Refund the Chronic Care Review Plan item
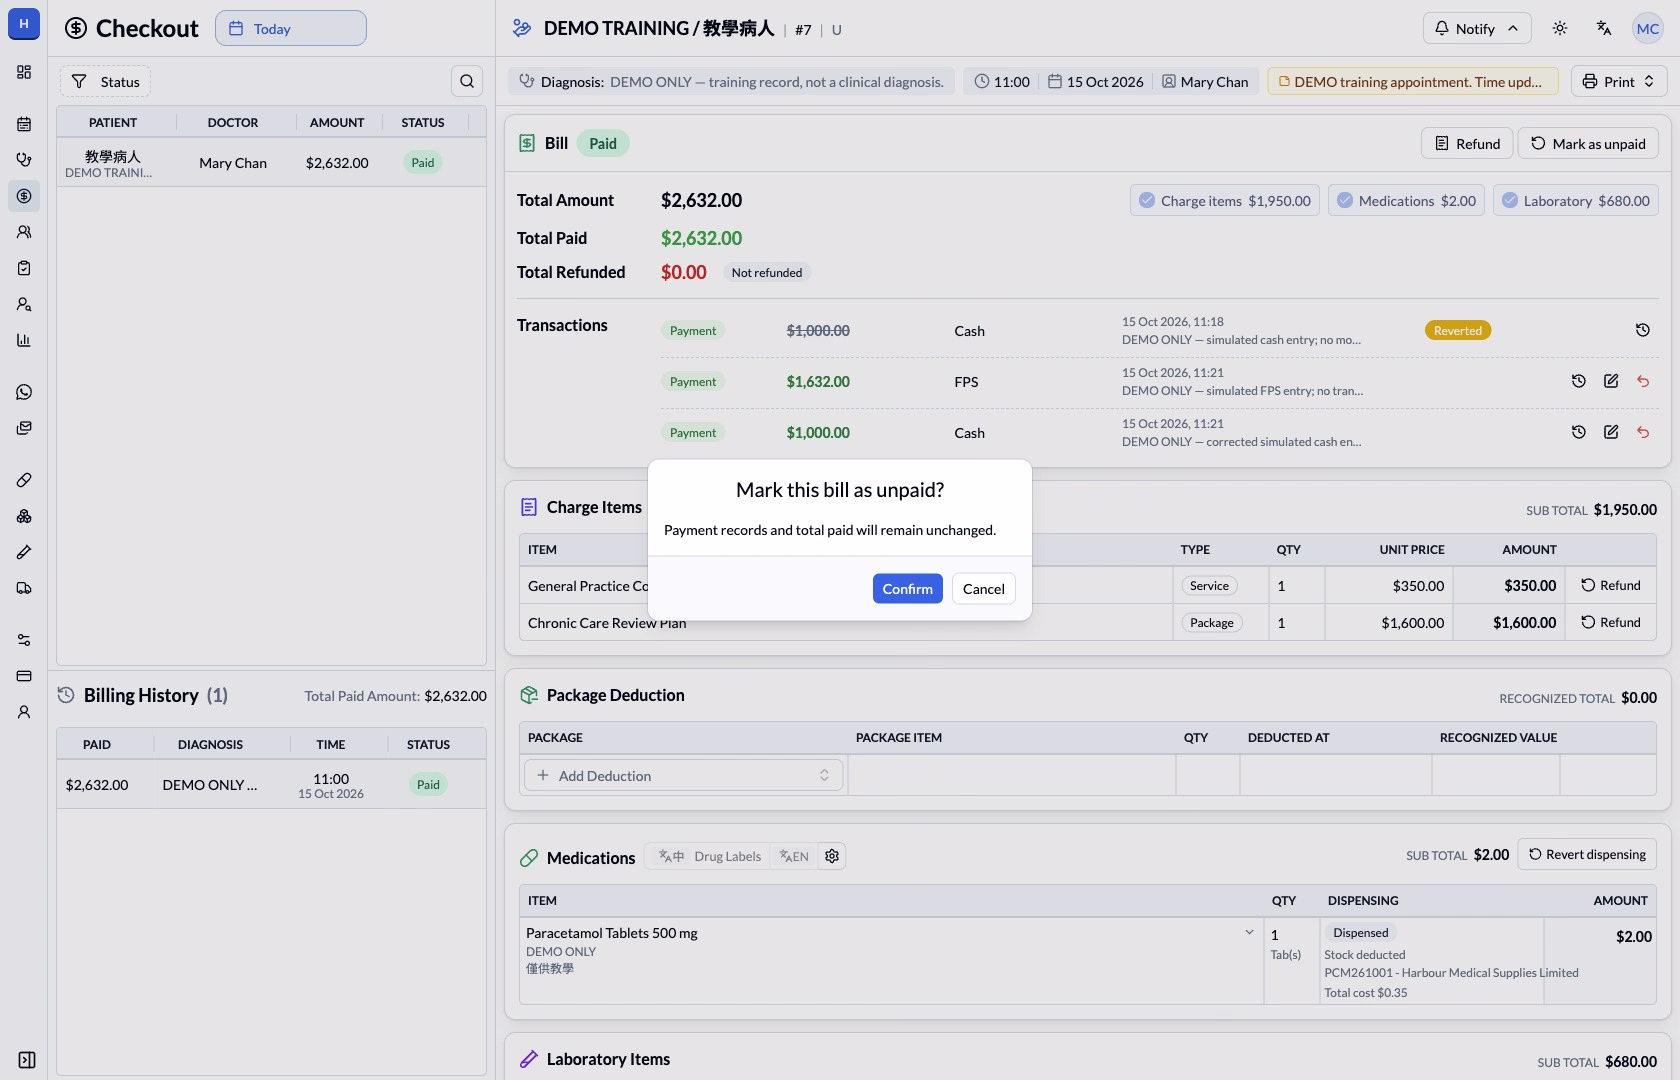1680x1080 pixels. point(1610,622)
